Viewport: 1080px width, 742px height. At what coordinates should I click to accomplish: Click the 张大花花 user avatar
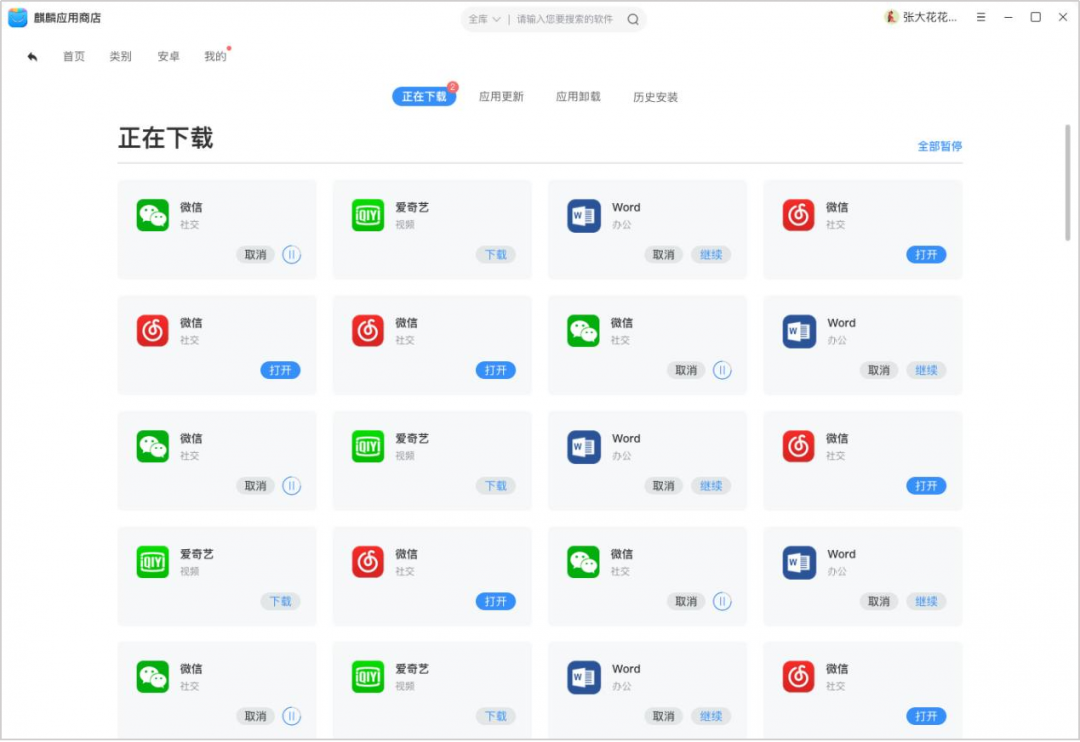893,16
